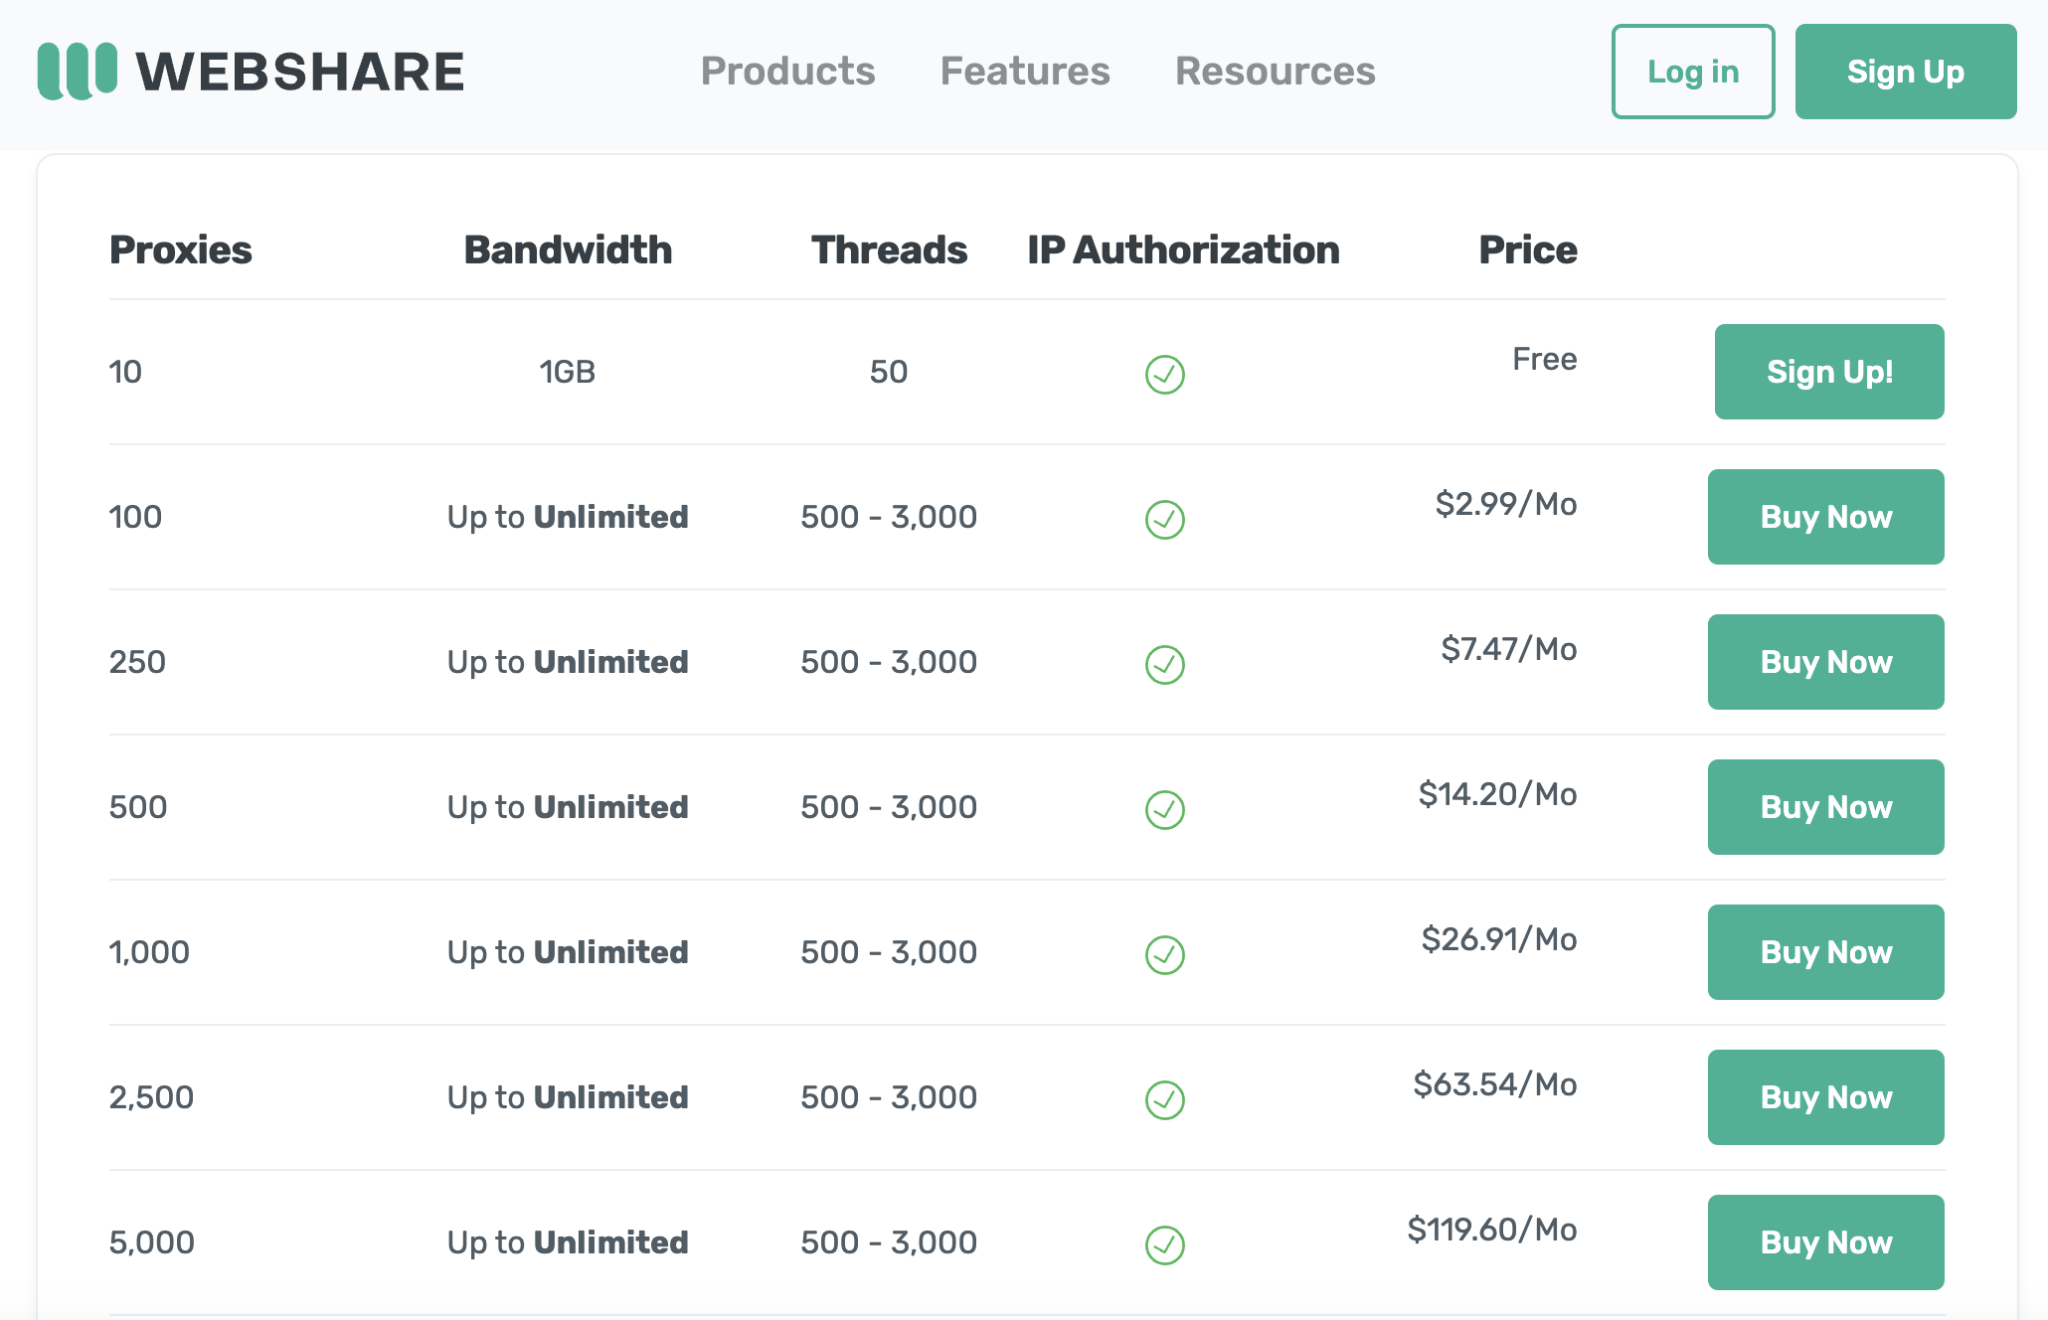
Task: Click the WEBSHARE brand name text
Action: click(x=300, y=71)
